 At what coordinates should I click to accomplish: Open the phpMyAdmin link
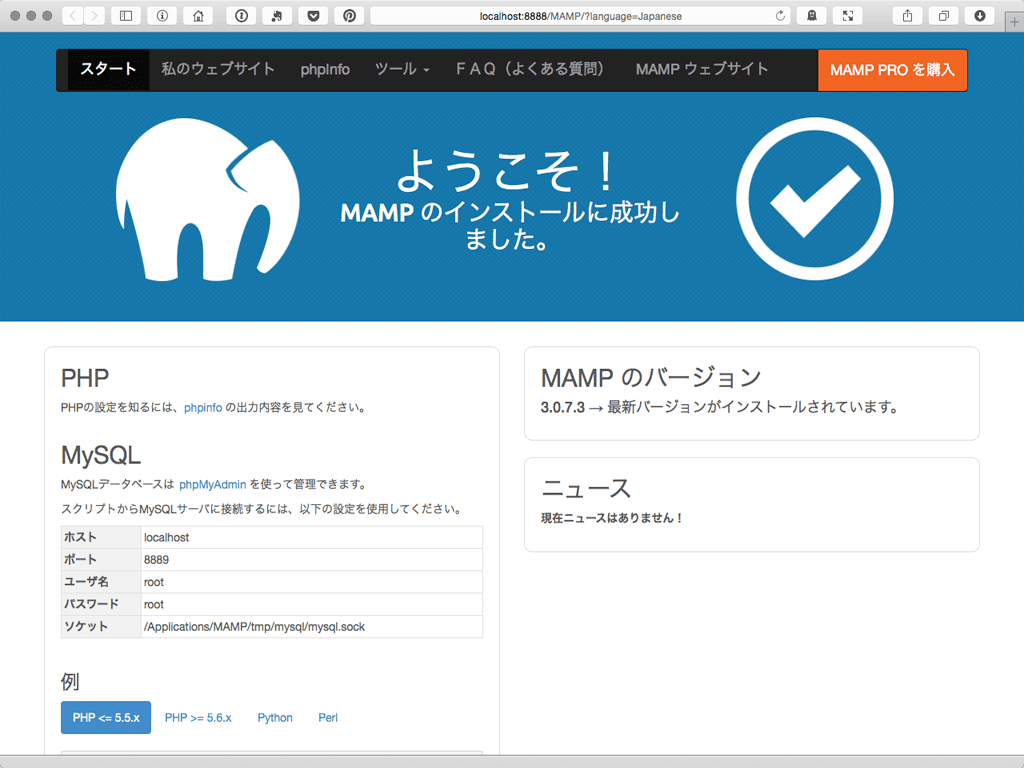[x=212, y=485]
